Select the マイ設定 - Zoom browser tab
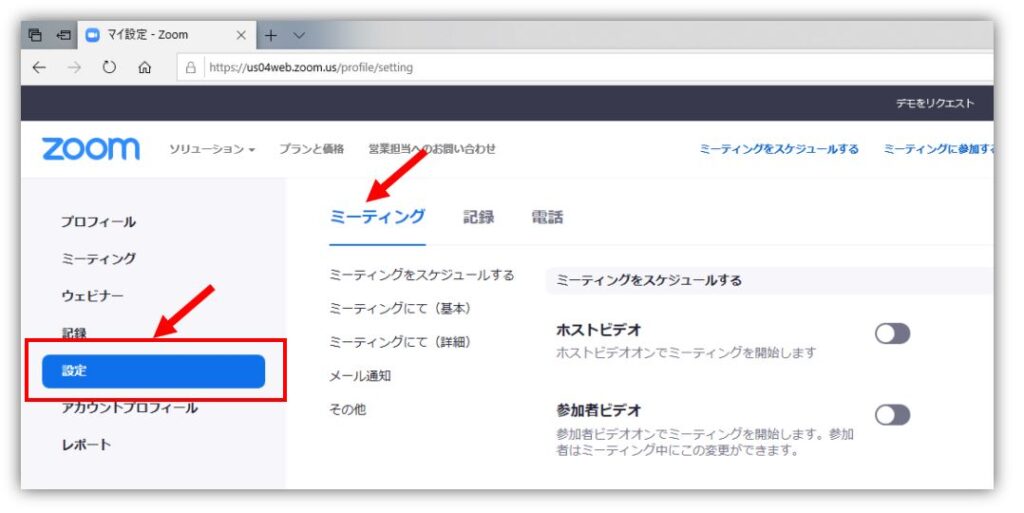Screen dimensions: 1024x513 tap(167, 35)
